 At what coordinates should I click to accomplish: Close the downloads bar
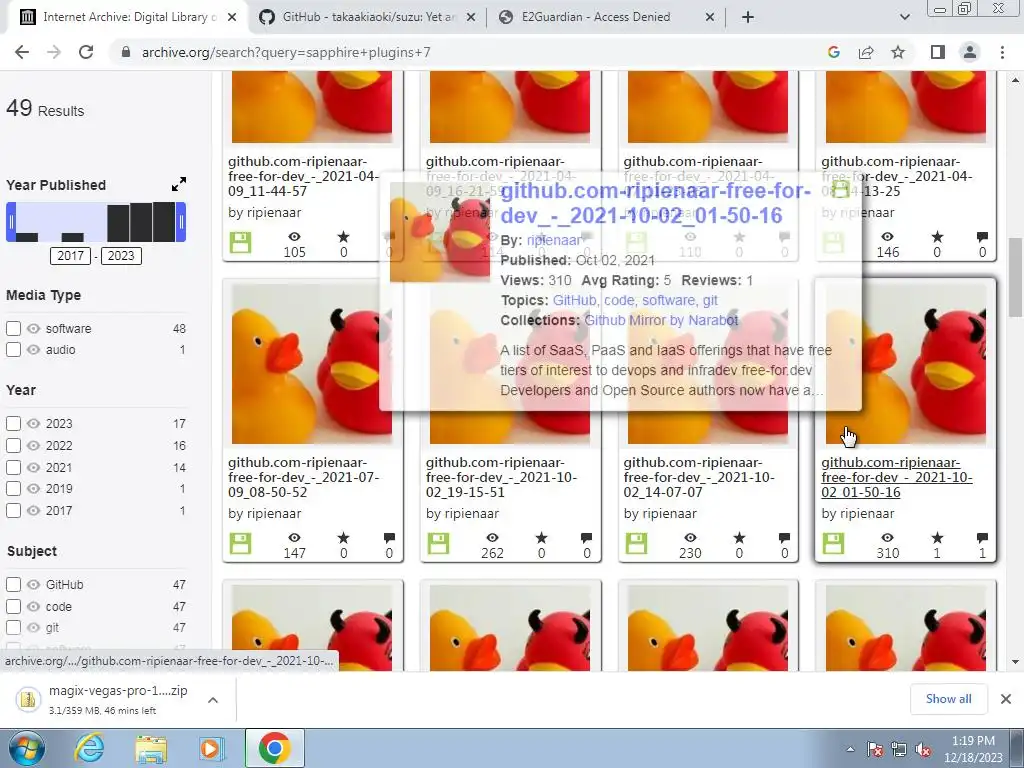(1006, 699)
